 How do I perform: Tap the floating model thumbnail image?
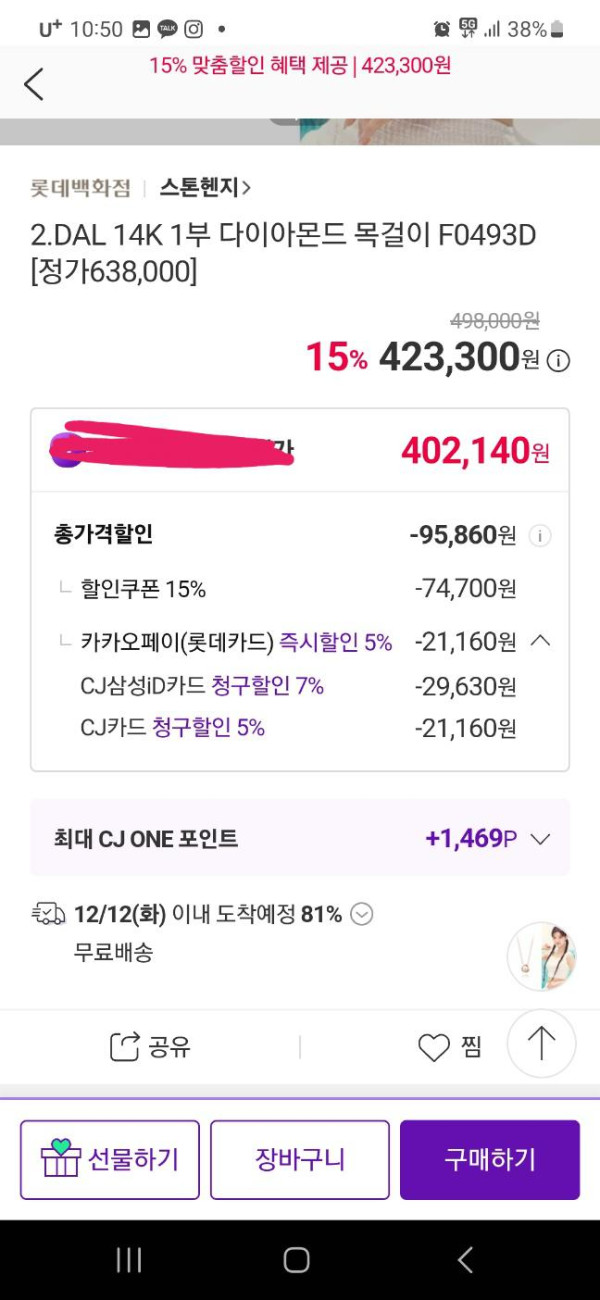pyautogui.click(x=542, y=956)
